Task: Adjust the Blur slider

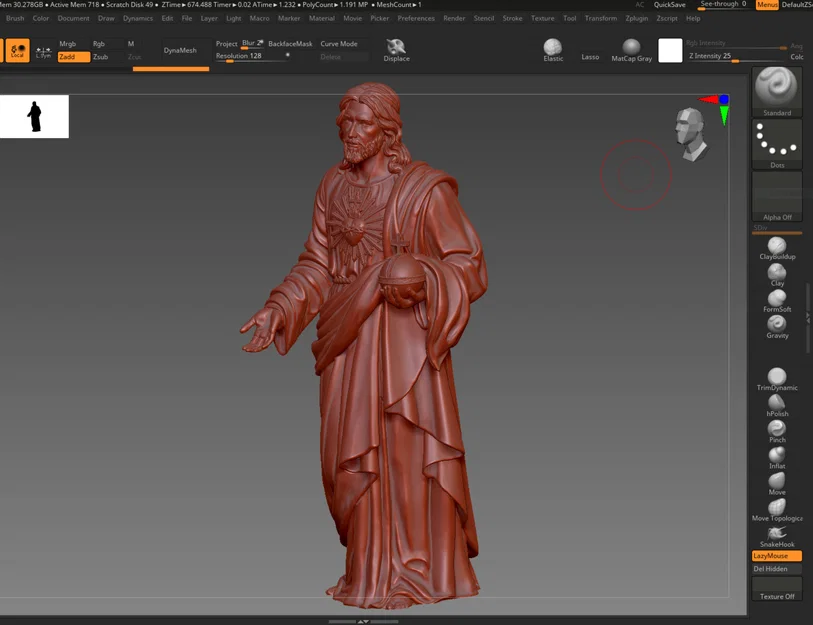Action: pos(253,44)
